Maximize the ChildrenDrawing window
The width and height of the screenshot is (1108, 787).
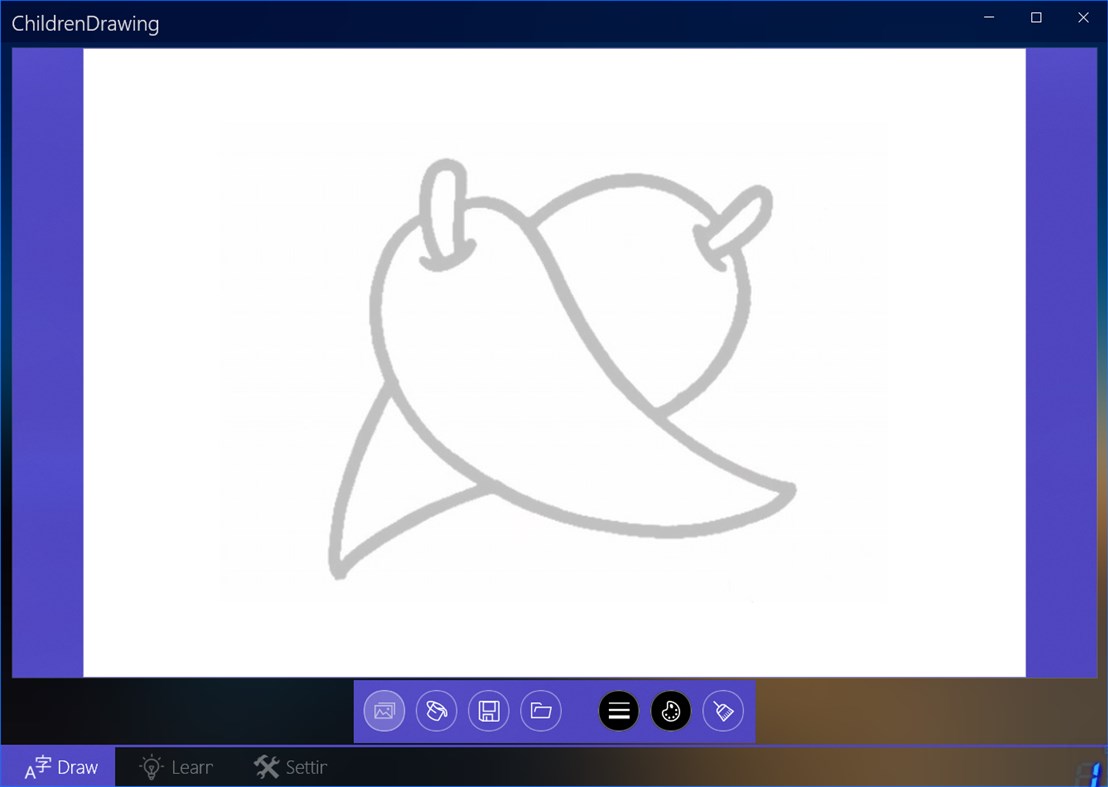tap(1036, 18)
